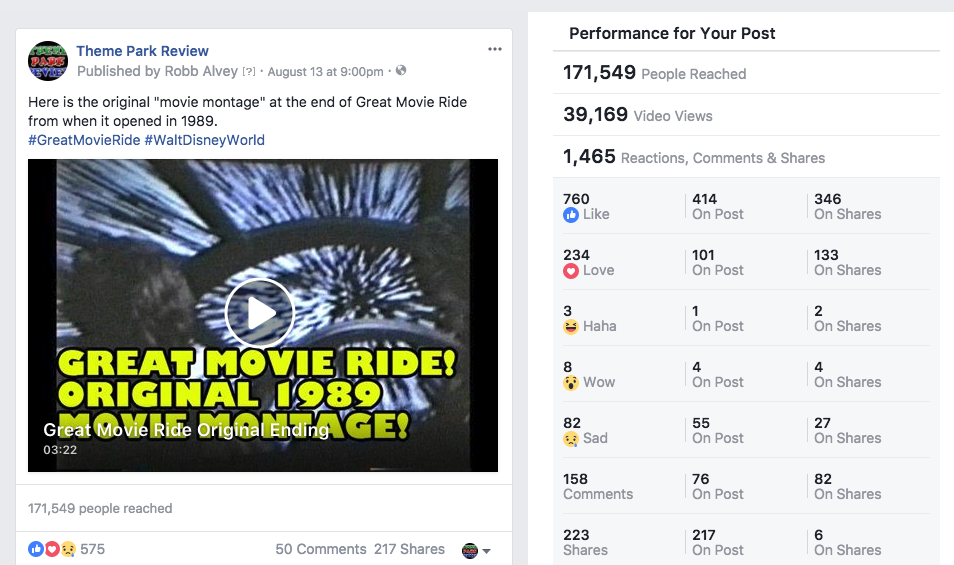Click the 133 On Shares love value
Screen dimensions: 954x565
(x=848, y=263)
